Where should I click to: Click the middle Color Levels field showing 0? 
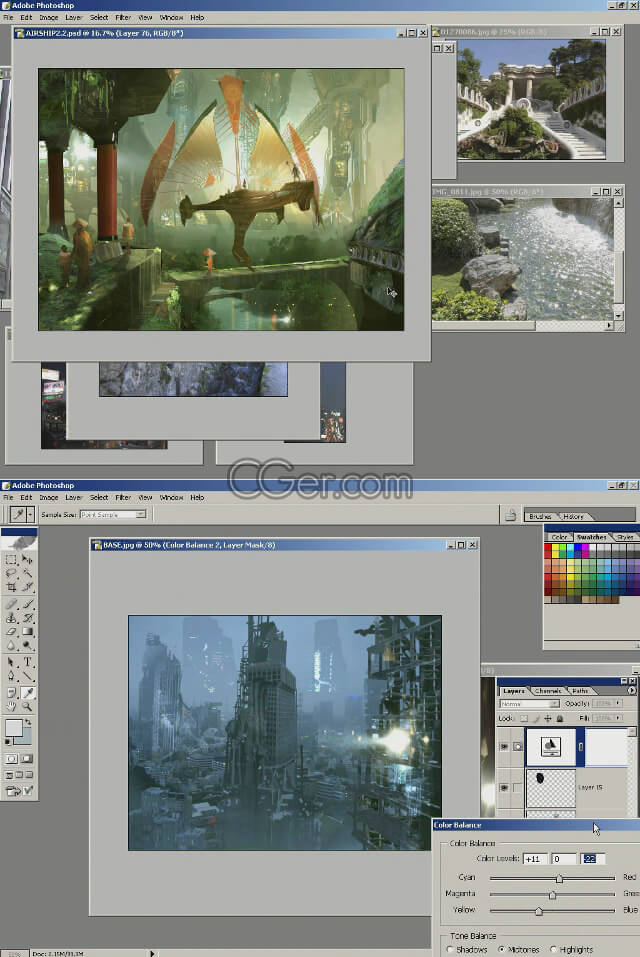tap(563, 858)
